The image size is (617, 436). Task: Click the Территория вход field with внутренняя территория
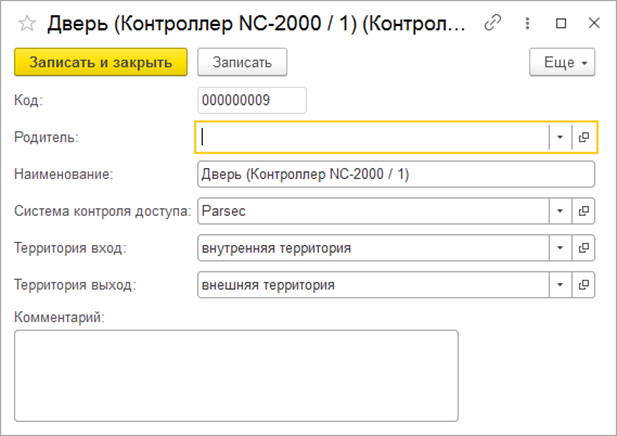(x=372, y=248)
